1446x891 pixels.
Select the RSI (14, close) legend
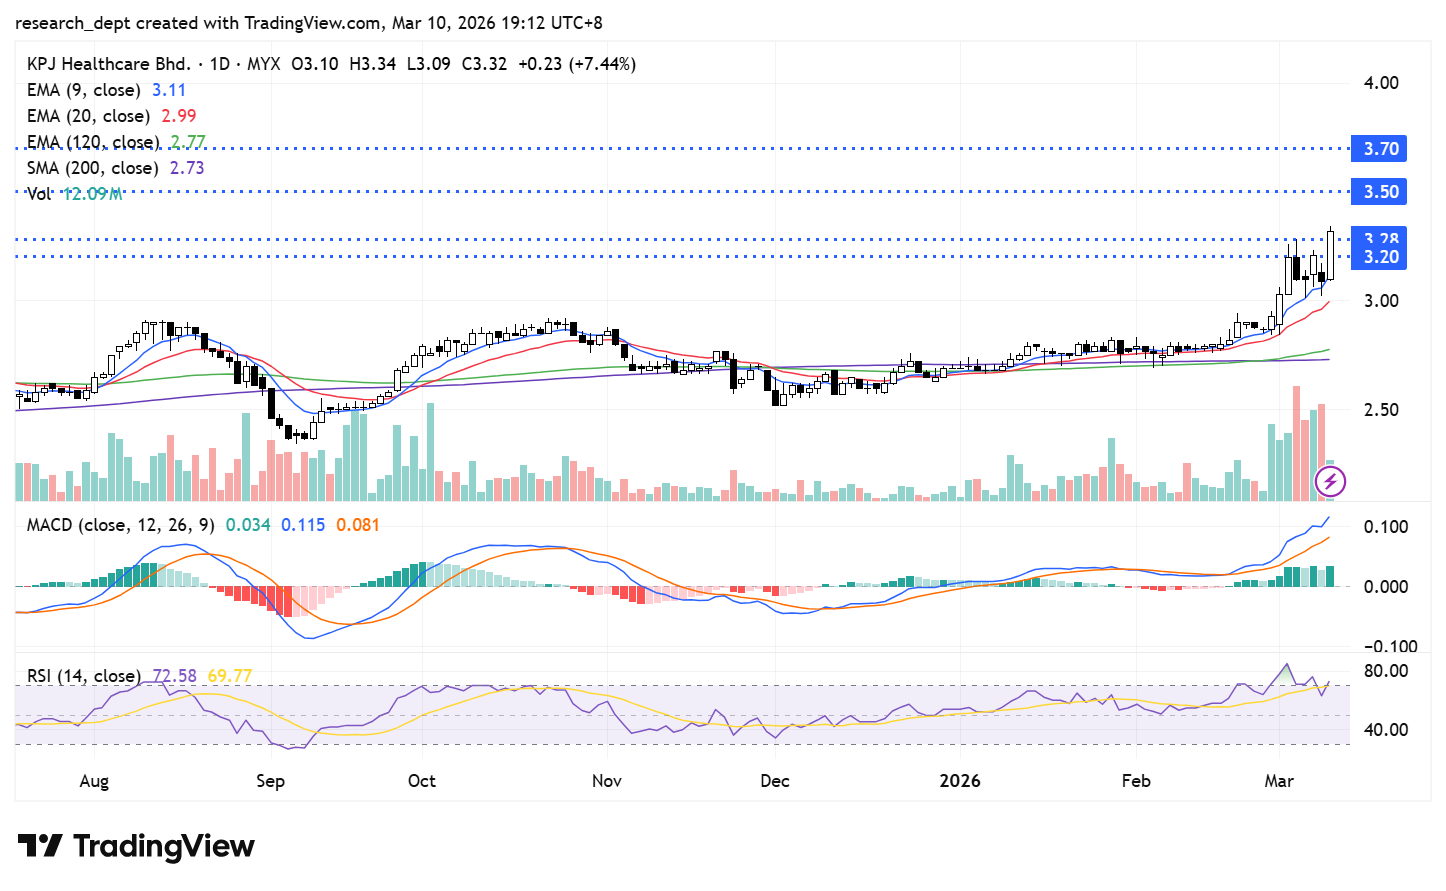84,676
